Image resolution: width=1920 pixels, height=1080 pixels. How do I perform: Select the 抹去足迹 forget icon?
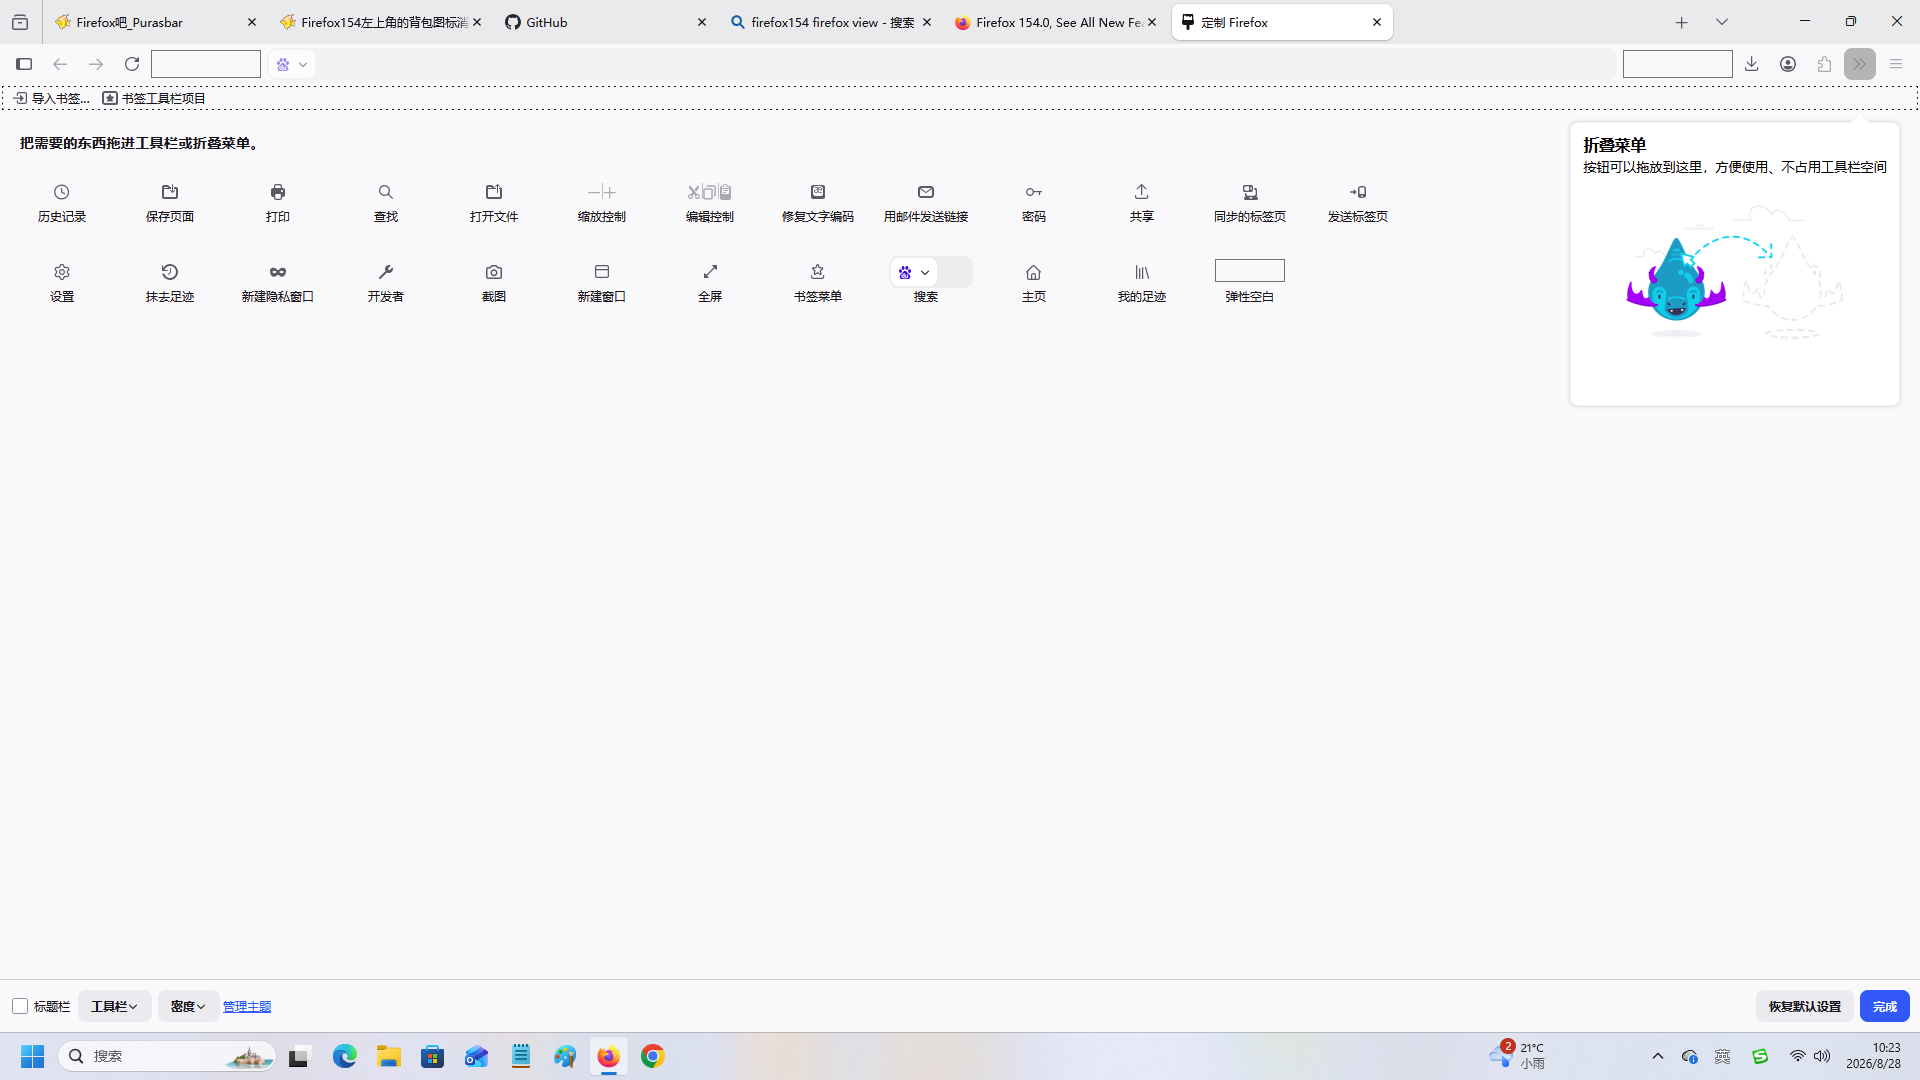point(170,272)
